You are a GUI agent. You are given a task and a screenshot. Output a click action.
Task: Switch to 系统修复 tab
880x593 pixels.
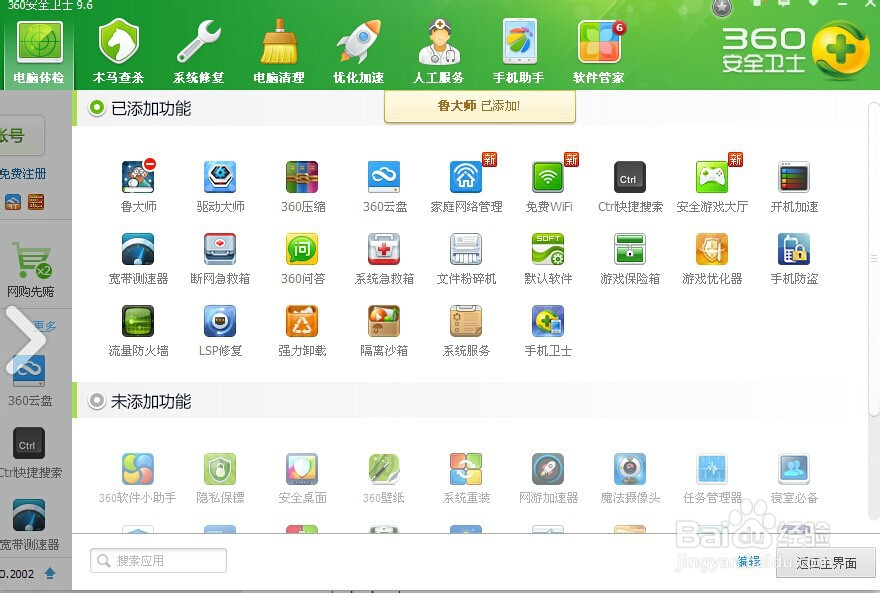[199, 52]
